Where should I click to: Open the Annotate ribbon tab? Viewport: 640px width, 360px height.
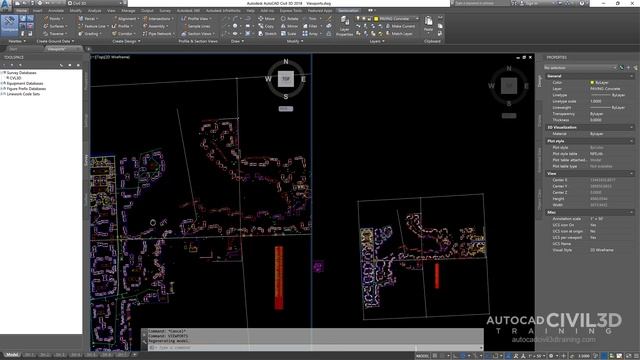(56, 11)
